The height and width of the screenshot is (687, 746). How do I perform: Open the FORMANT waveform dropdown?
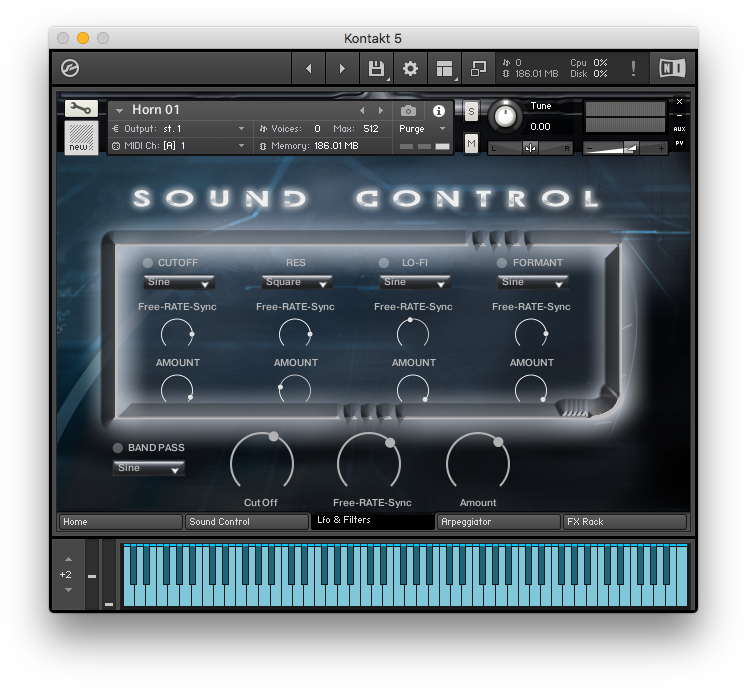(x=532, y=283)
